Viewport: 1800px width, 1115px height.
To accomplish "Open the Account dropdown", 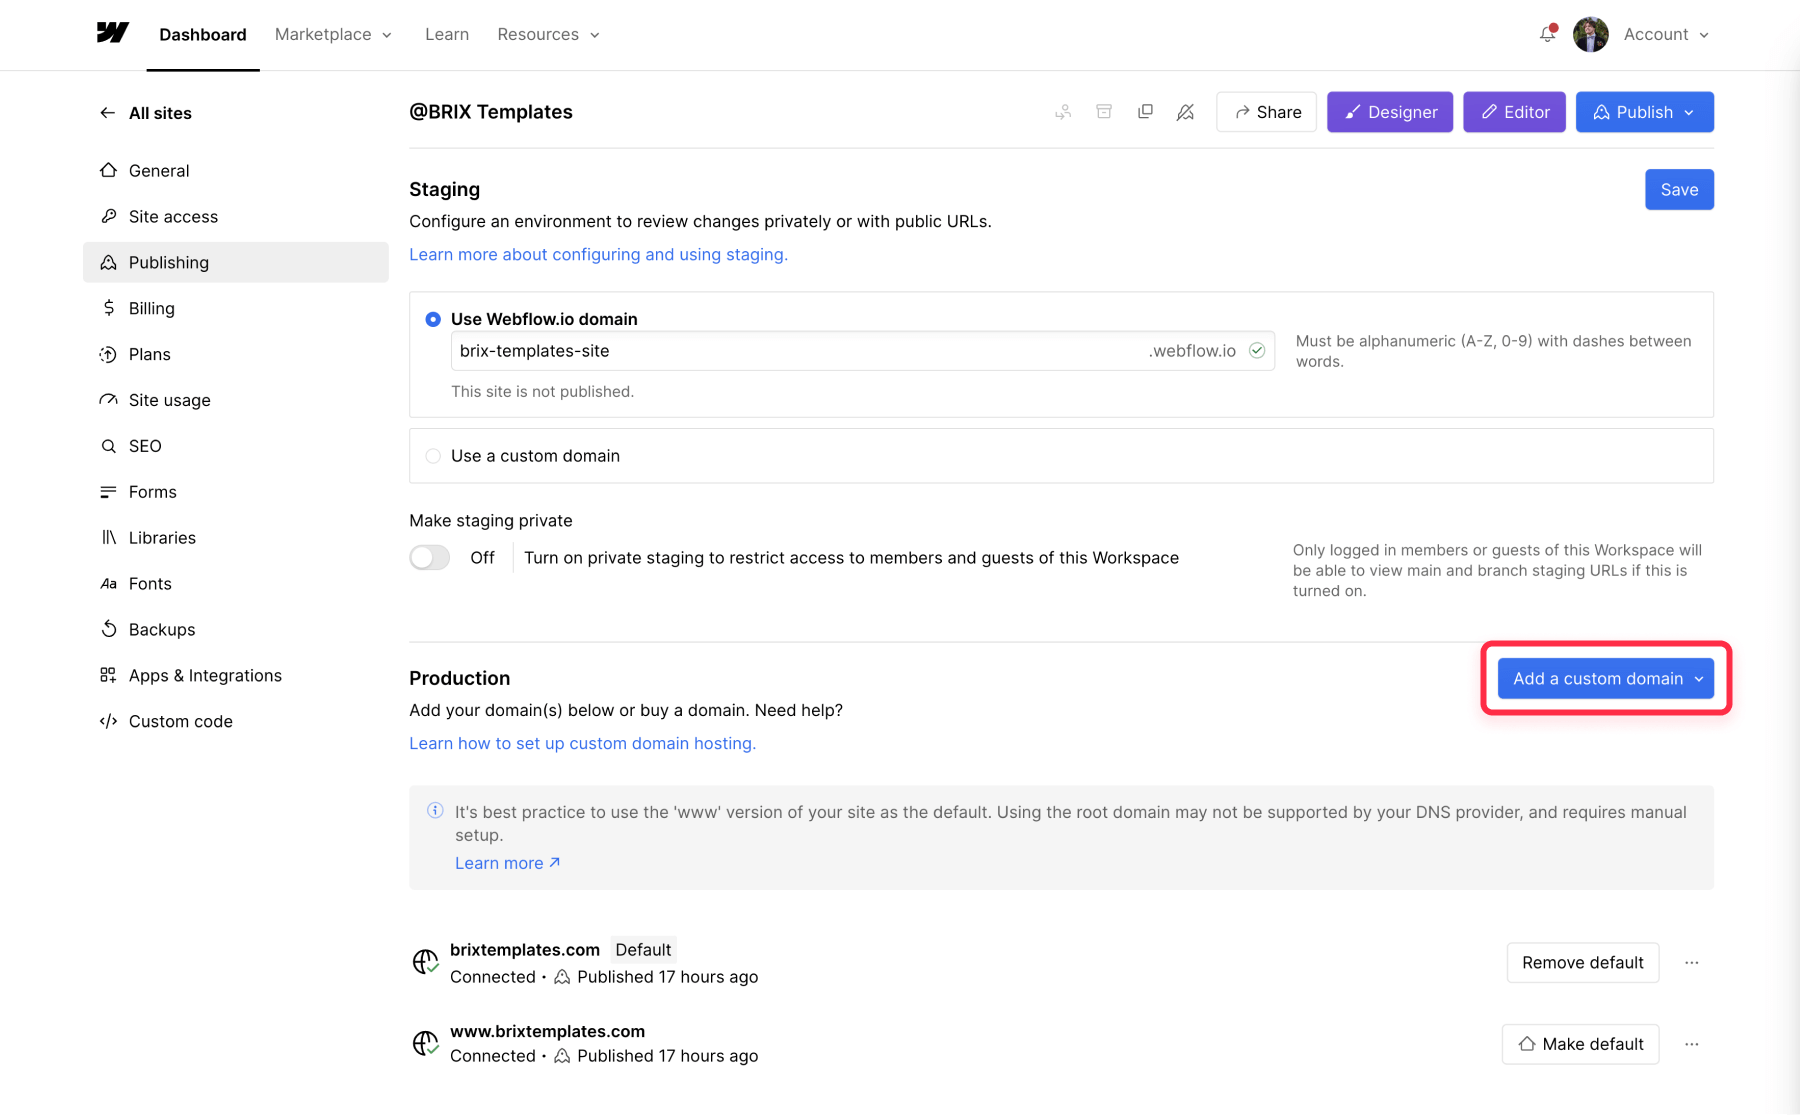I will pos(1666,35).
